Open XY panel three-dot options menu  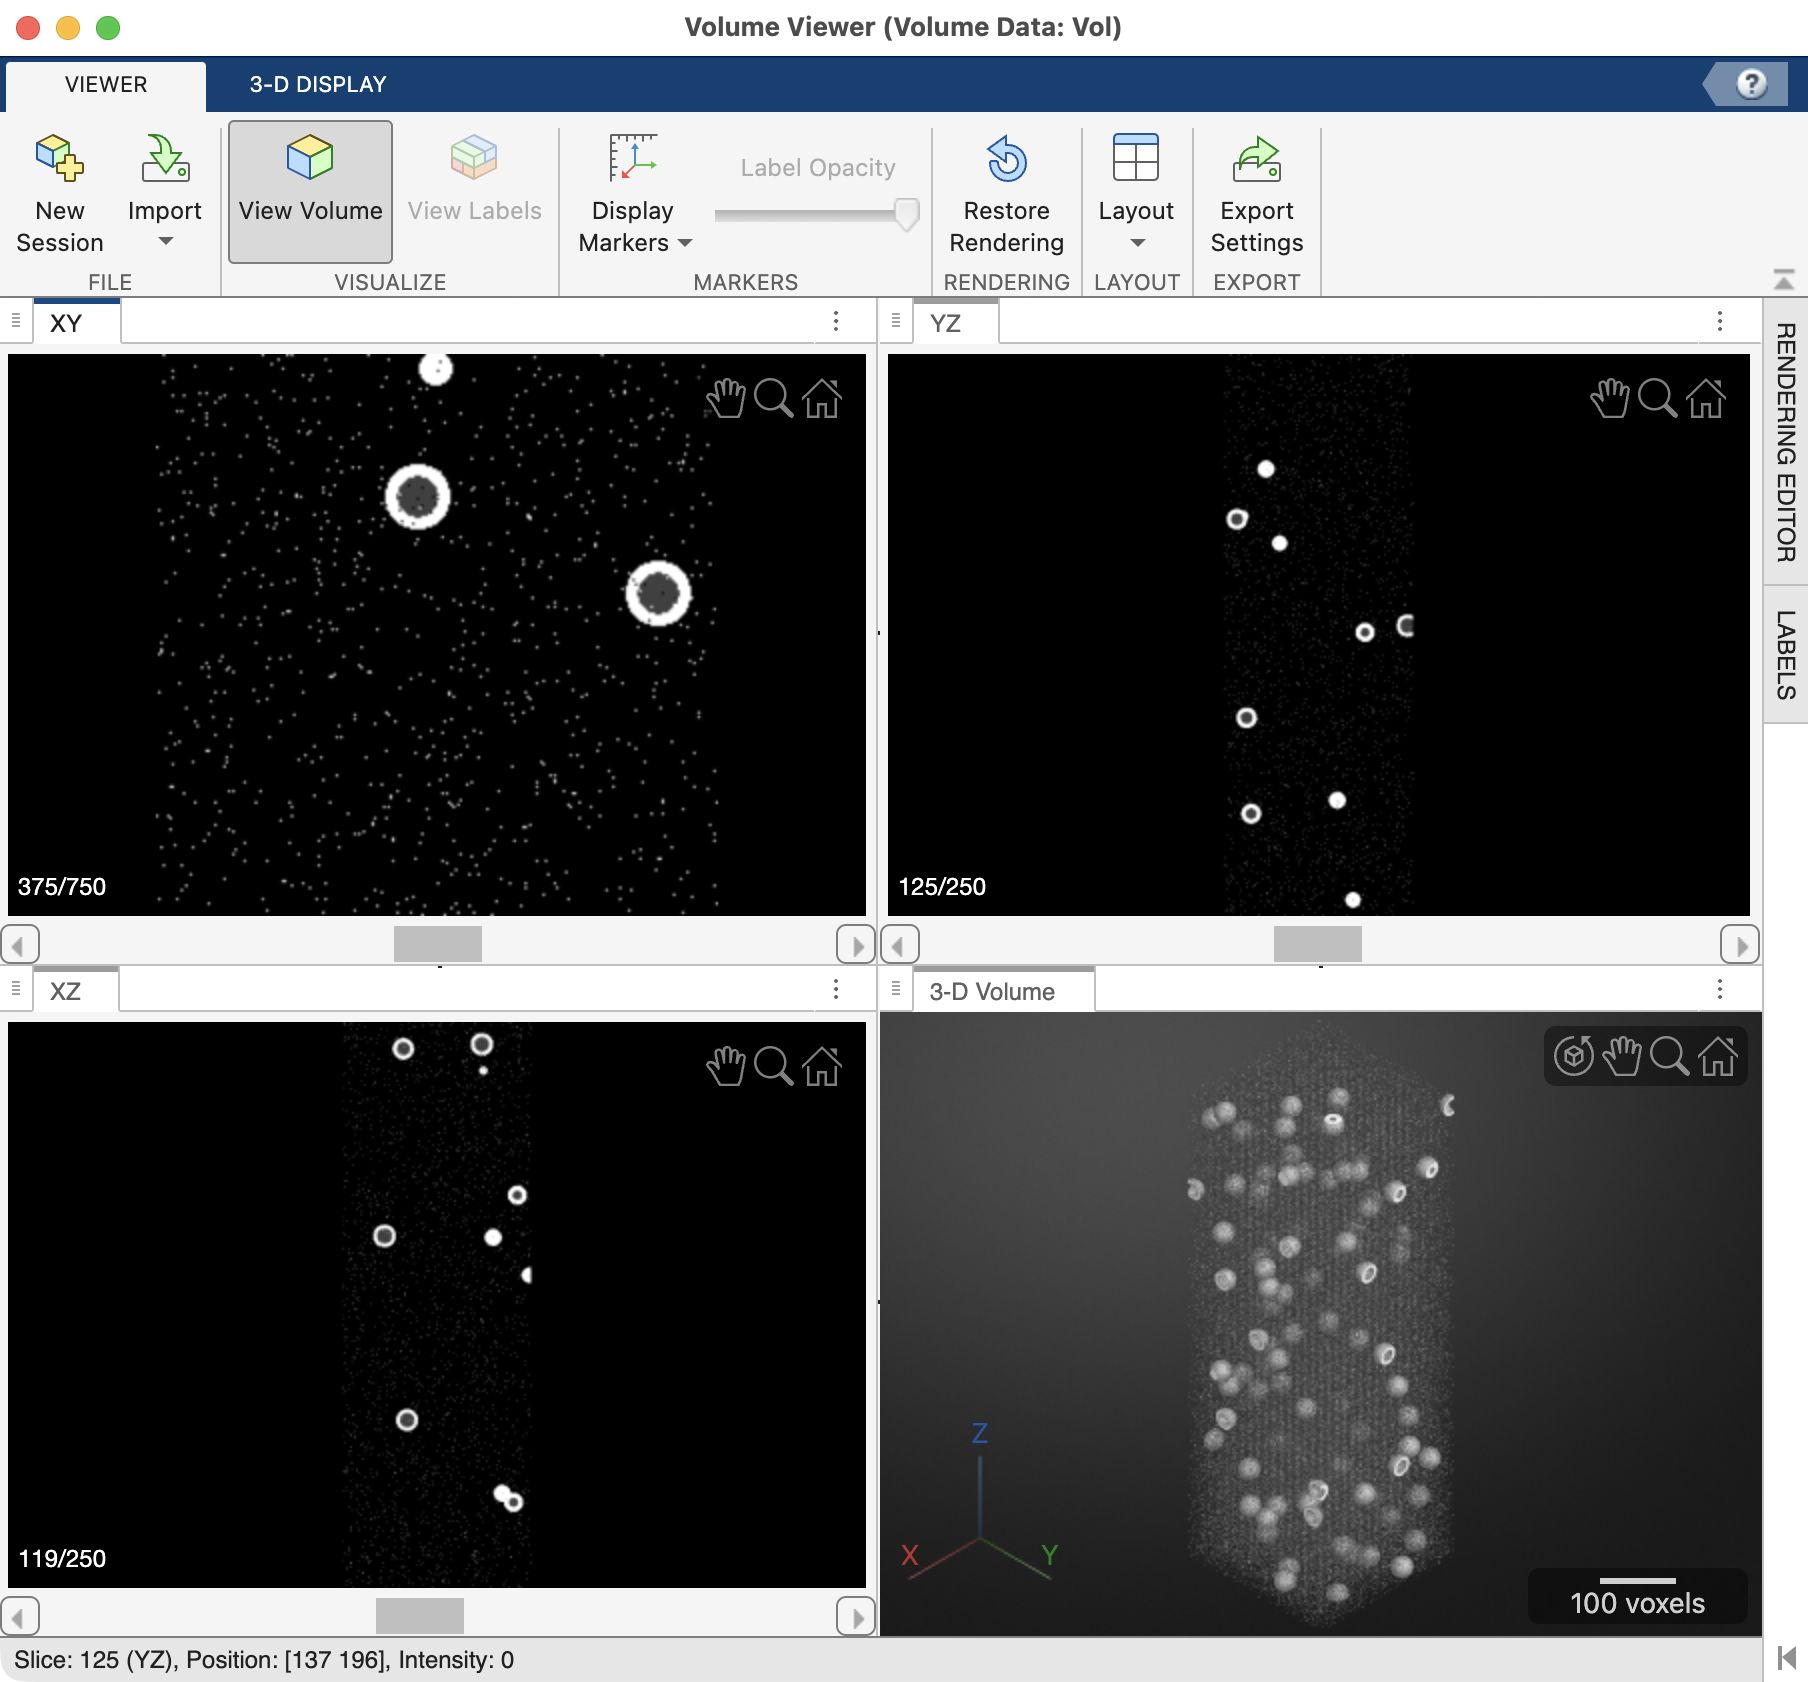point(836,321)
